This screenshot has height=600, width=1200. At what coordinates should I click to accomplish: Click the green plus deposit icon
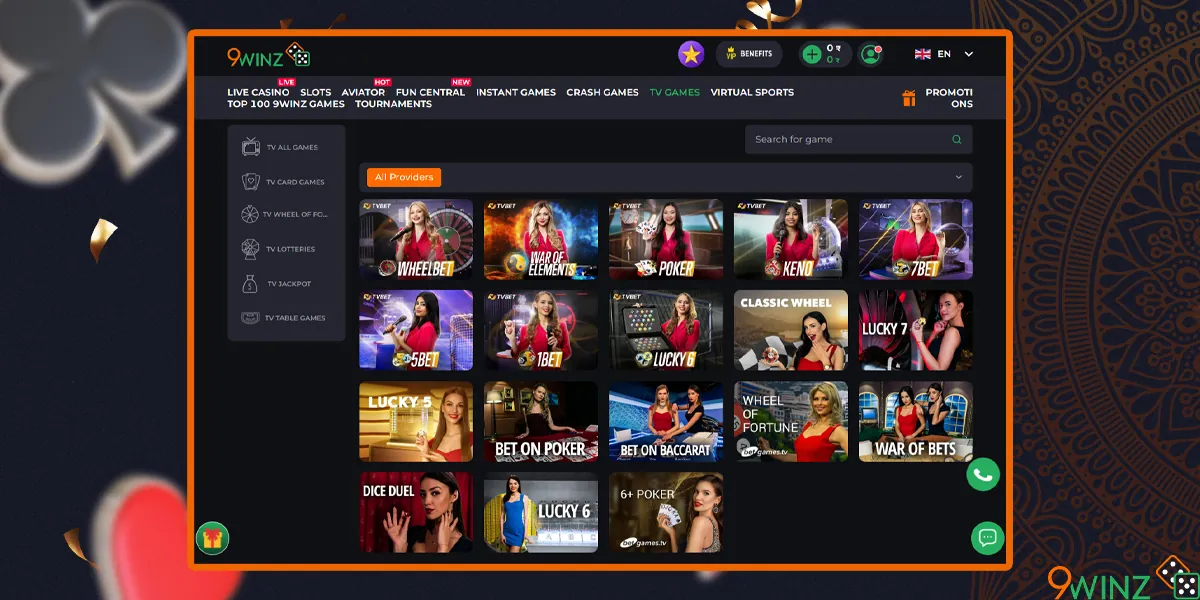[x=812, y=54]
